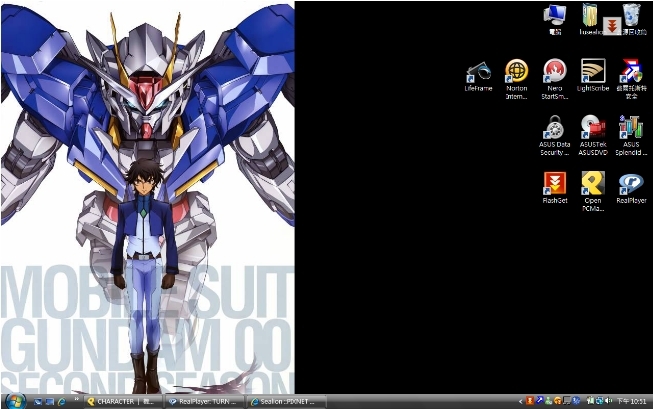
Task: Select the ASUS Data Security shortcut
Action: pos(554,135)
